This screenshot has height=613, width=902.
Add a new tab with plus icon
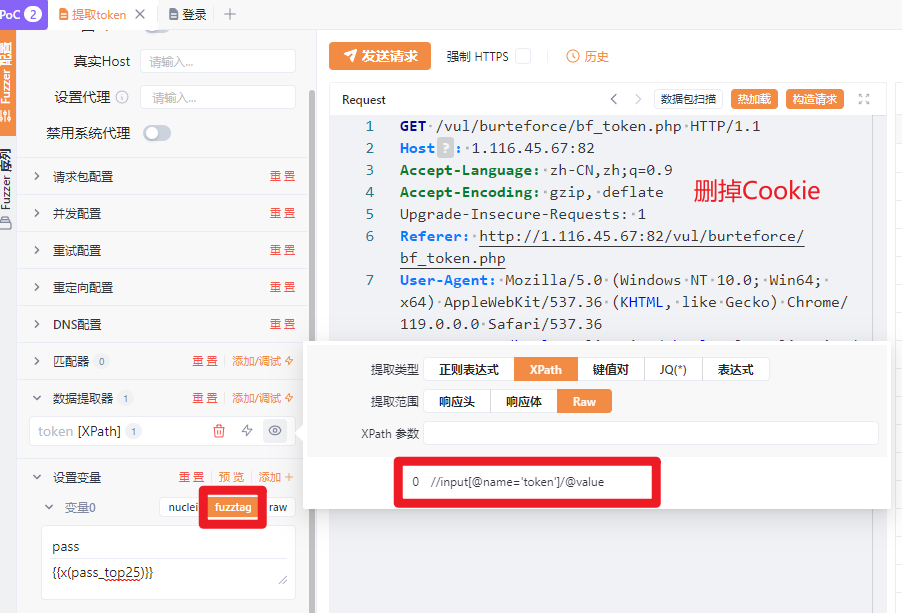pyautogui.click(x=230, y=14)
